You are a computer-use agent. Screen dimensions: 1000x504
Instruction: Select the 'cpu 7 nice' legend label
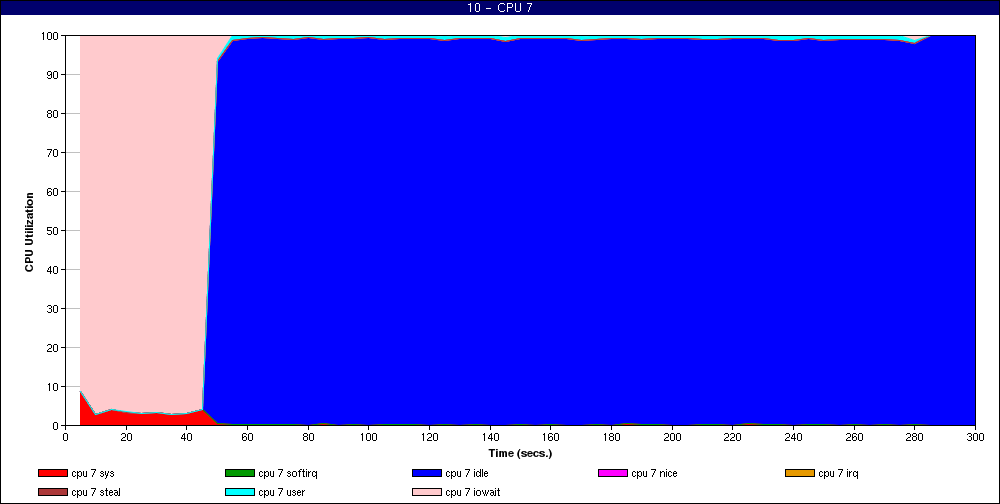[654, 474]
